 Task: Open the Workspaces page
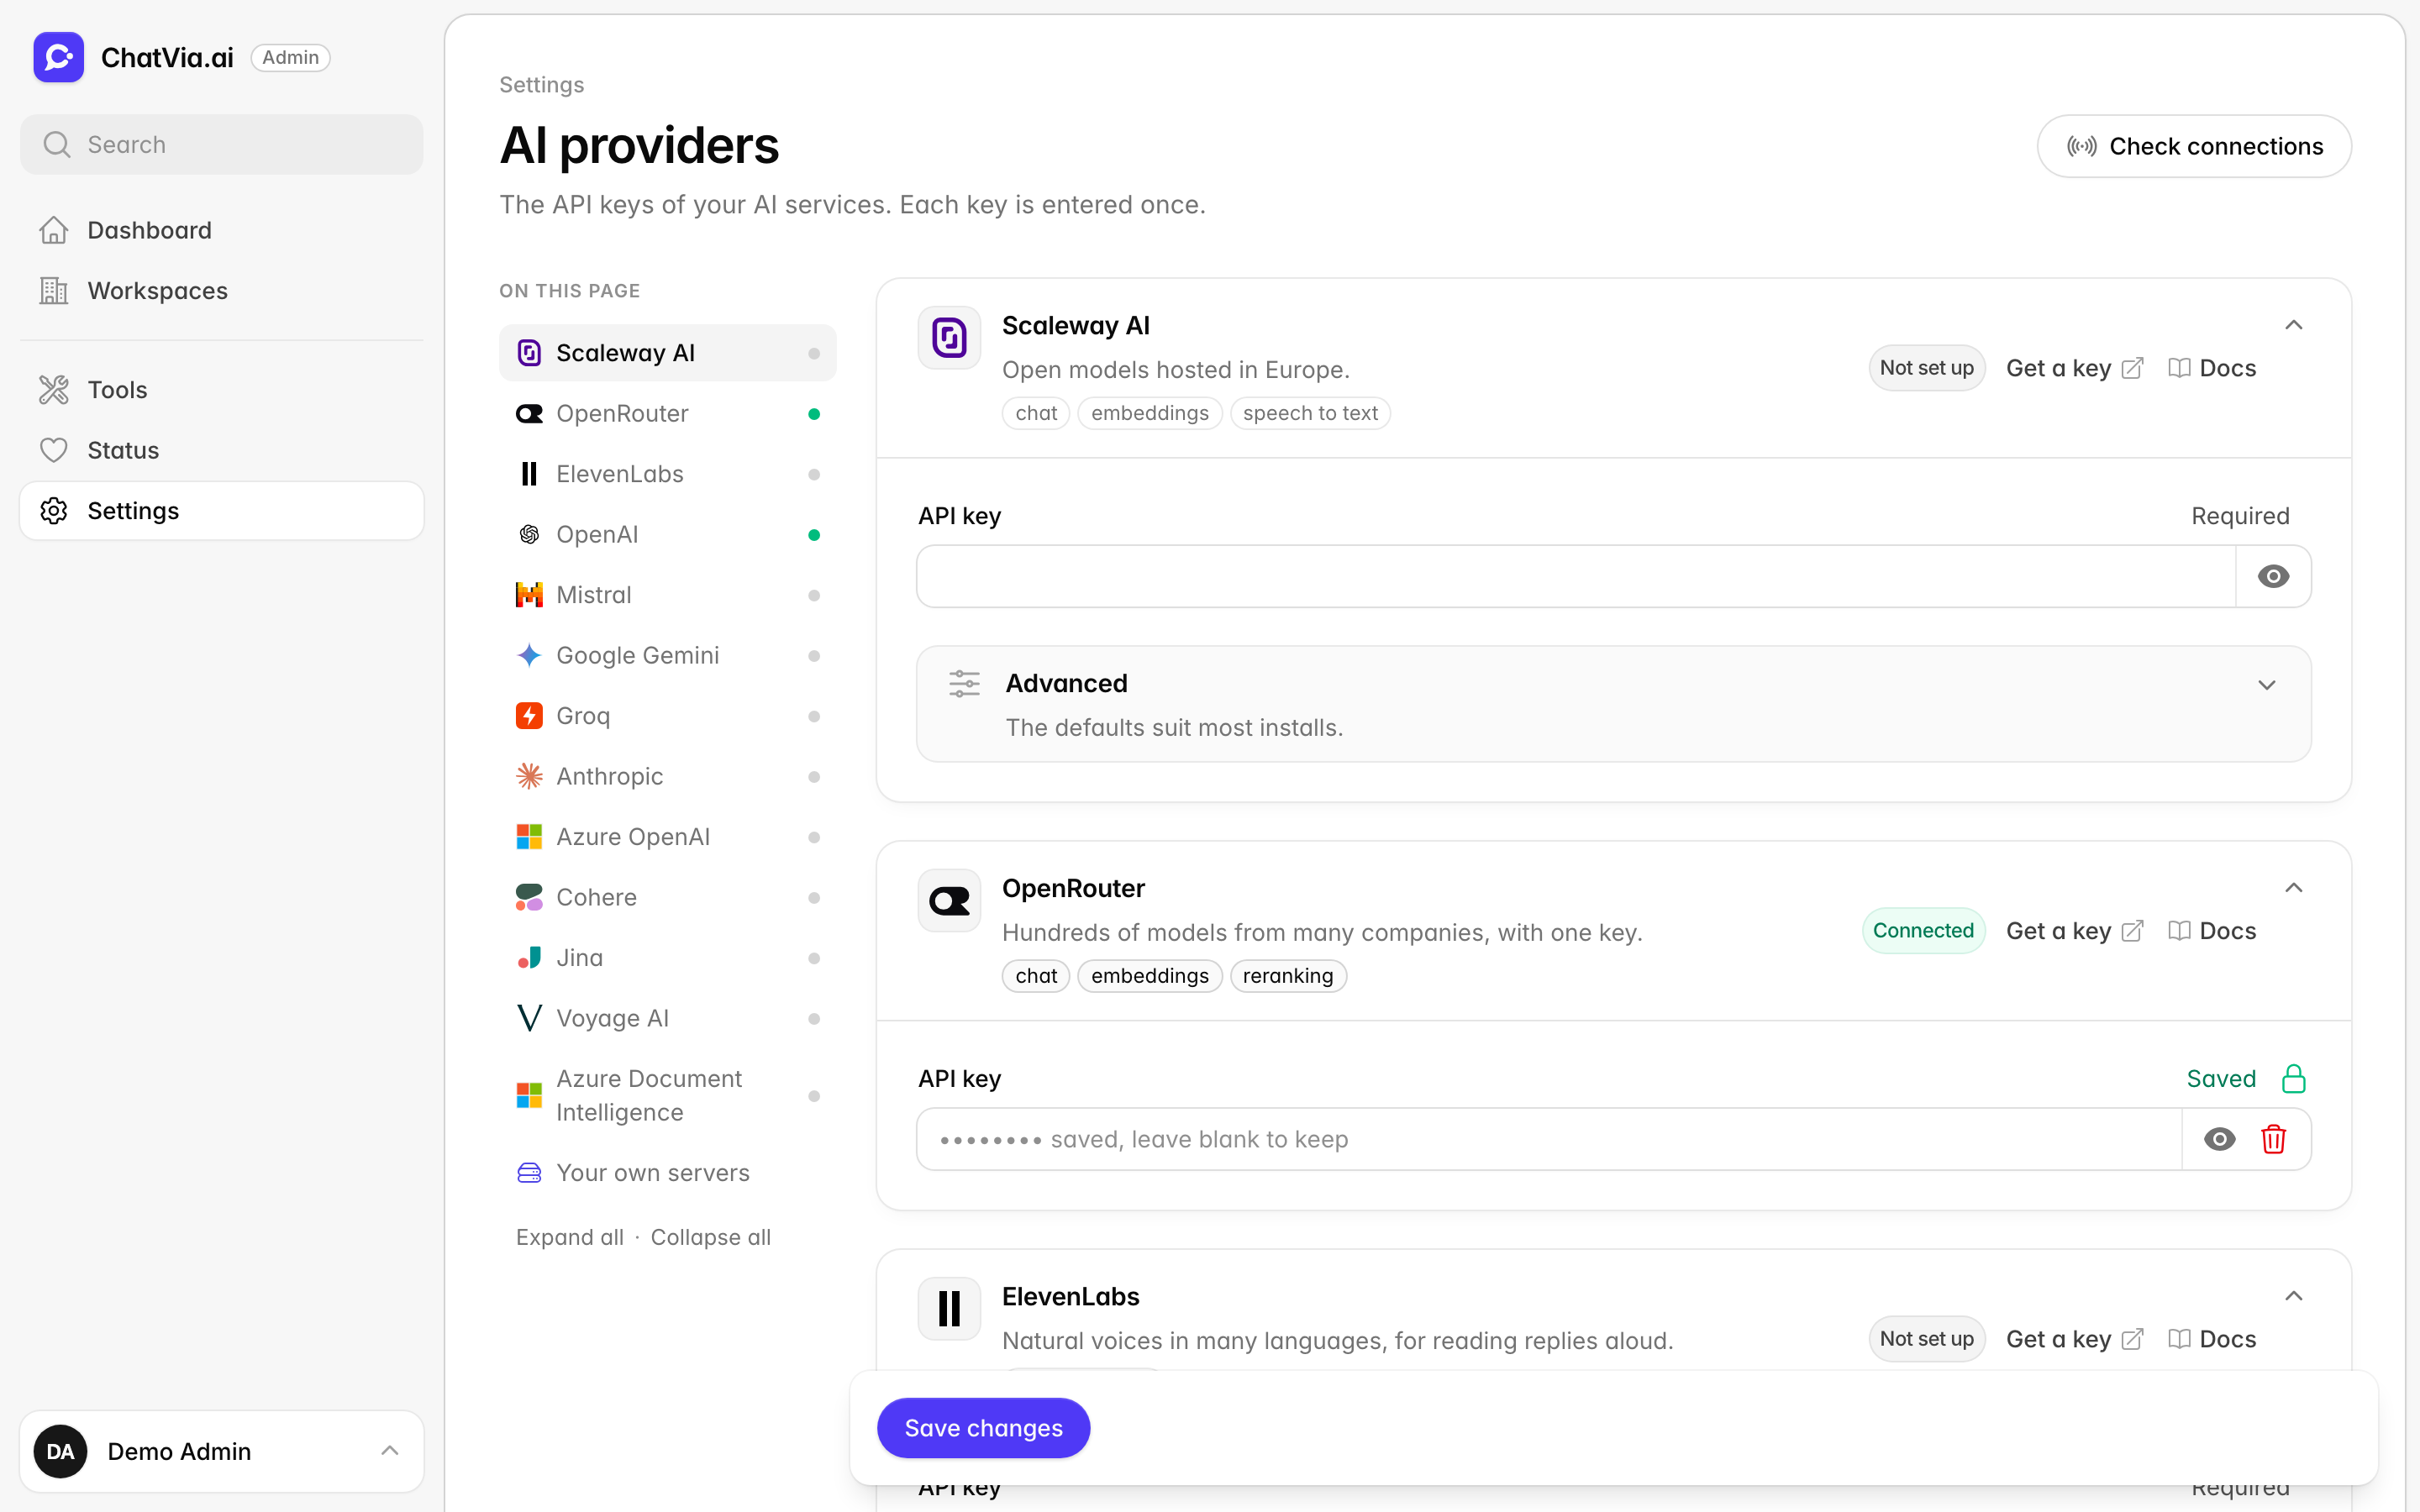(221, 290)
